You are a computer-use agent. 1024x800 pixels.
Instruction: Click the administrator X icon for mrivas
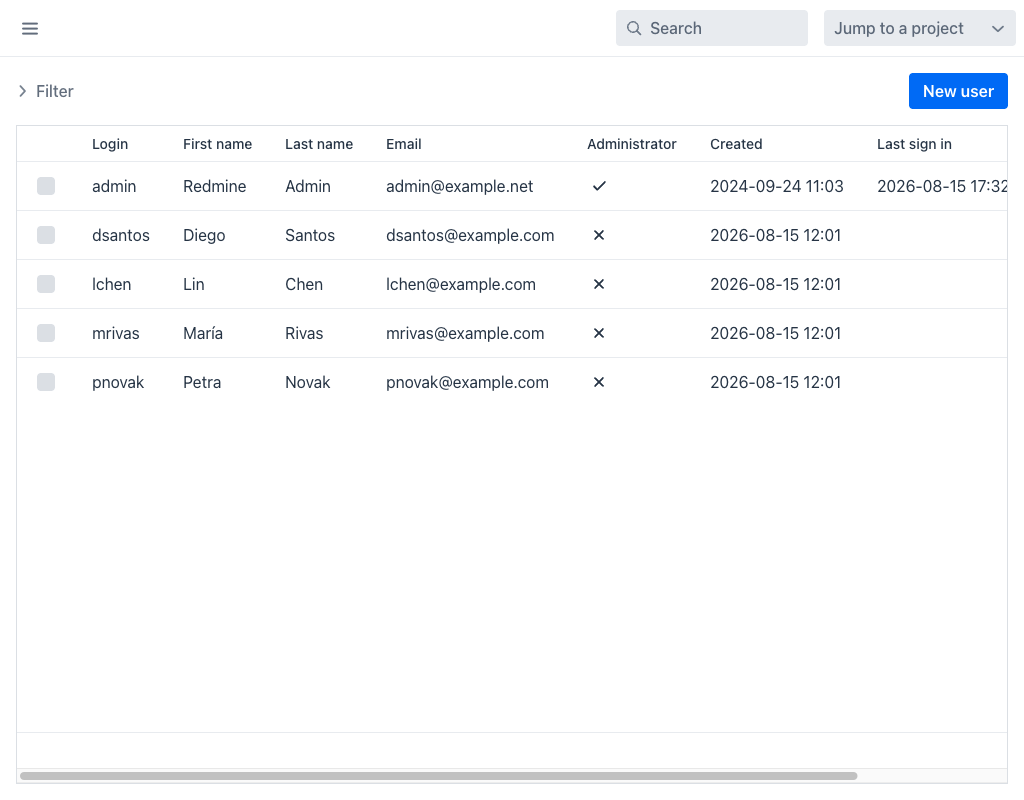click(598, 333)
